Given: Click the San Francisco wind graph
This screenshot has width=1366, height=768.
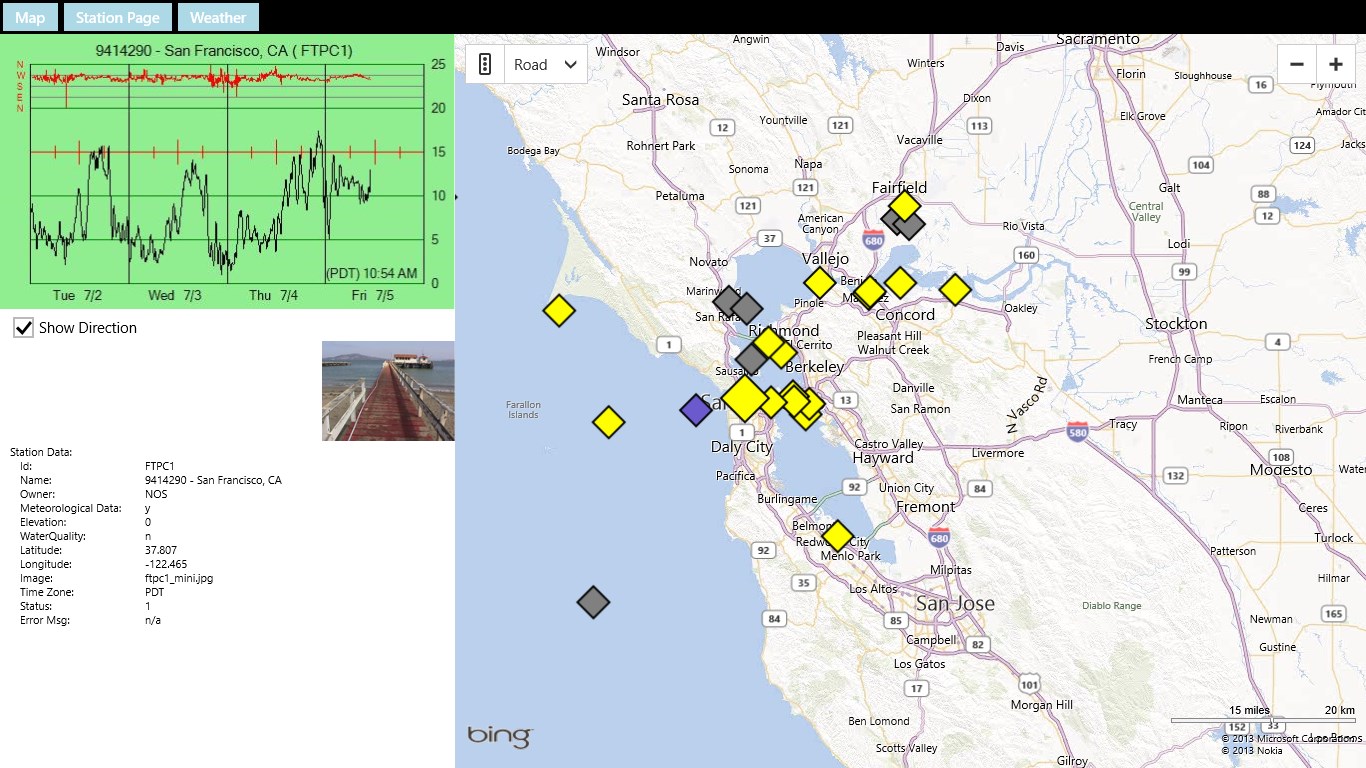Looking at the screenshot, I should tap(227, 172).
